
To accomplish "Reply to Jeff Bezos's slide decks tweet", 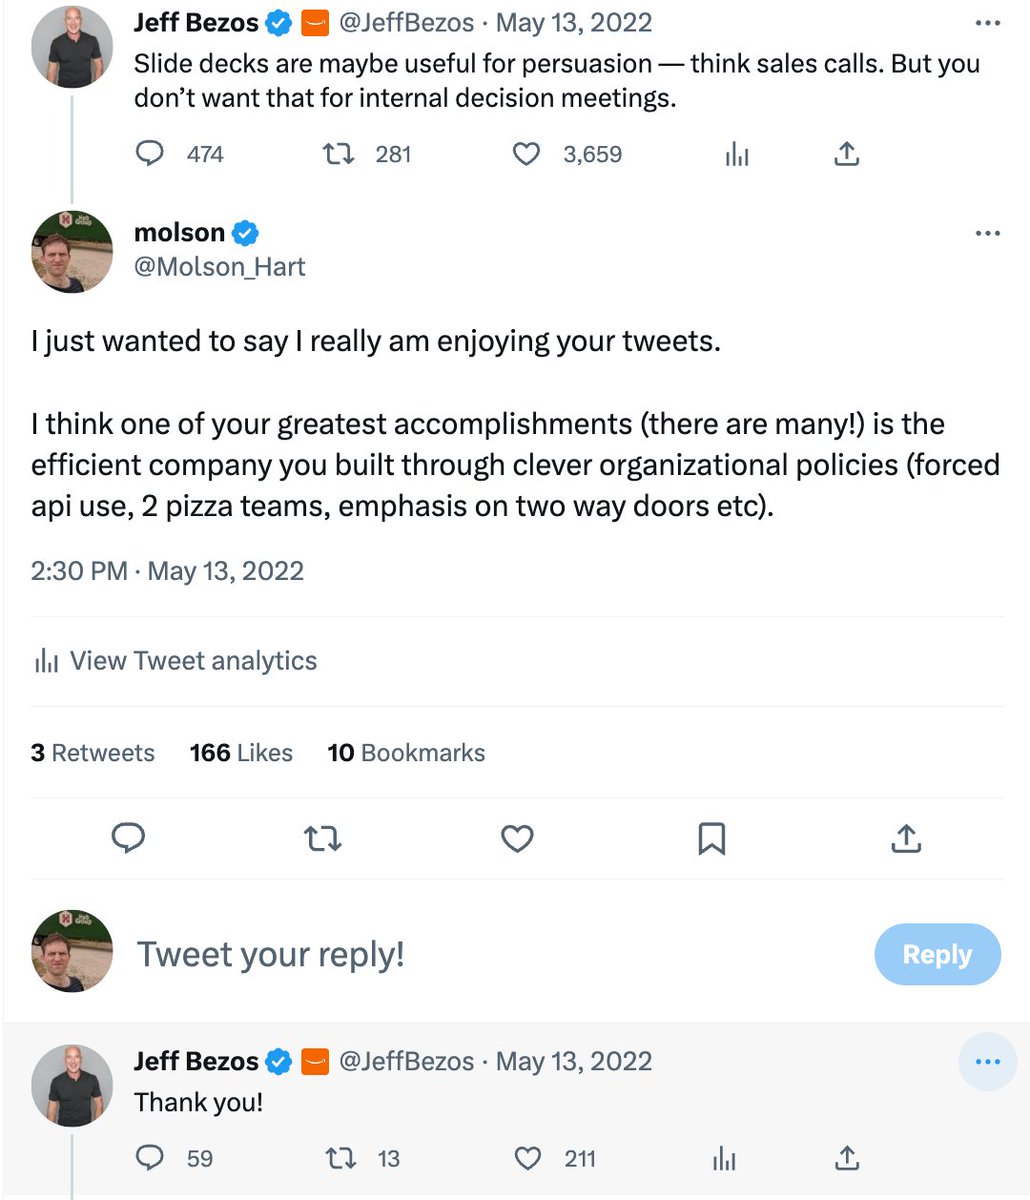I will point(150,154).
